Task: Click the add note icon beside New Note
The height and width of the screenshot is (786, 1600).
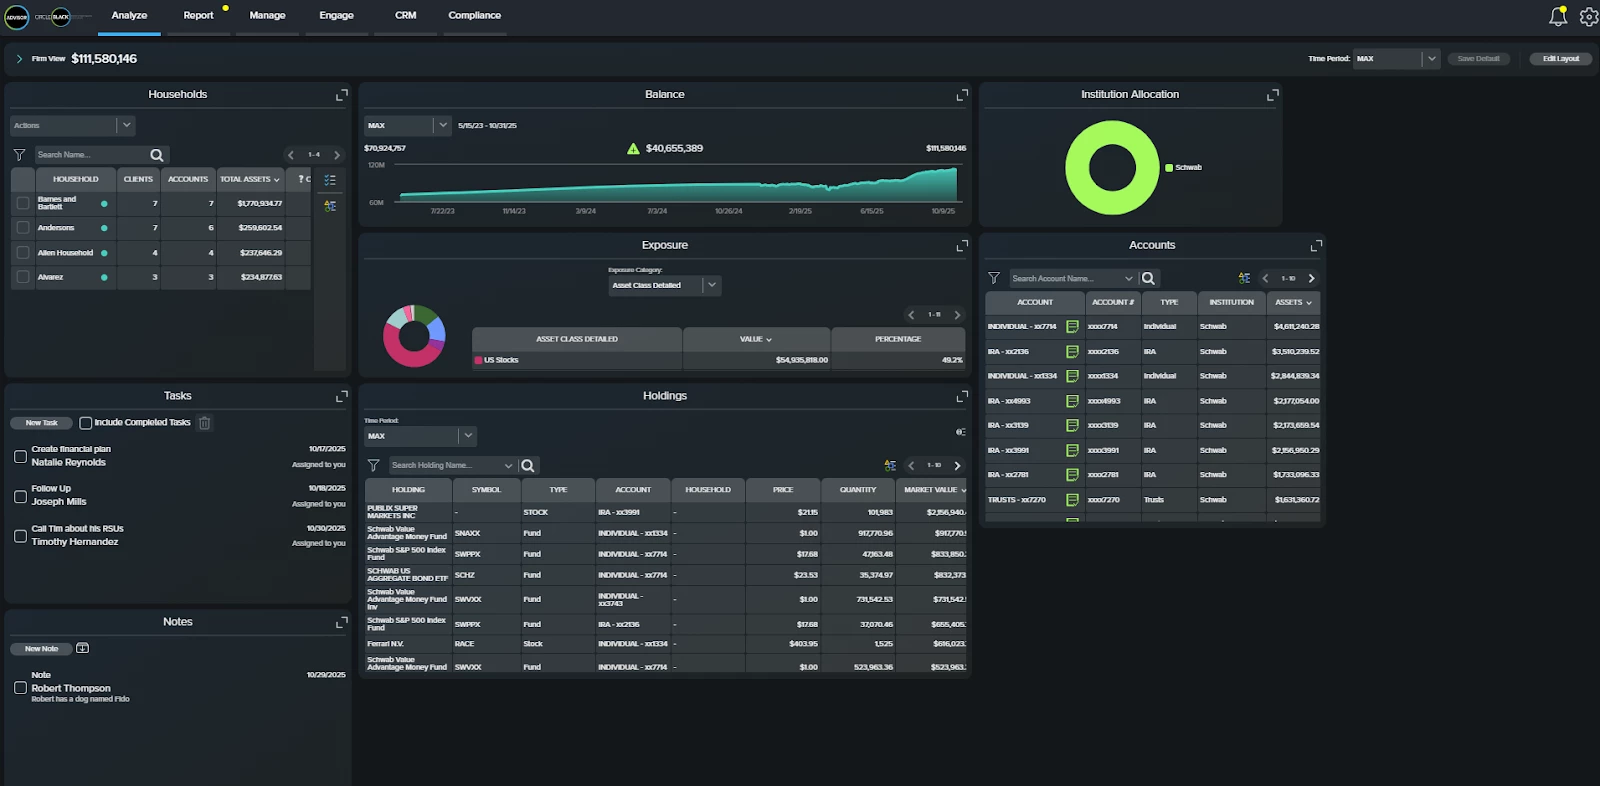Action: pyautogui.click(x=82, y=648)
